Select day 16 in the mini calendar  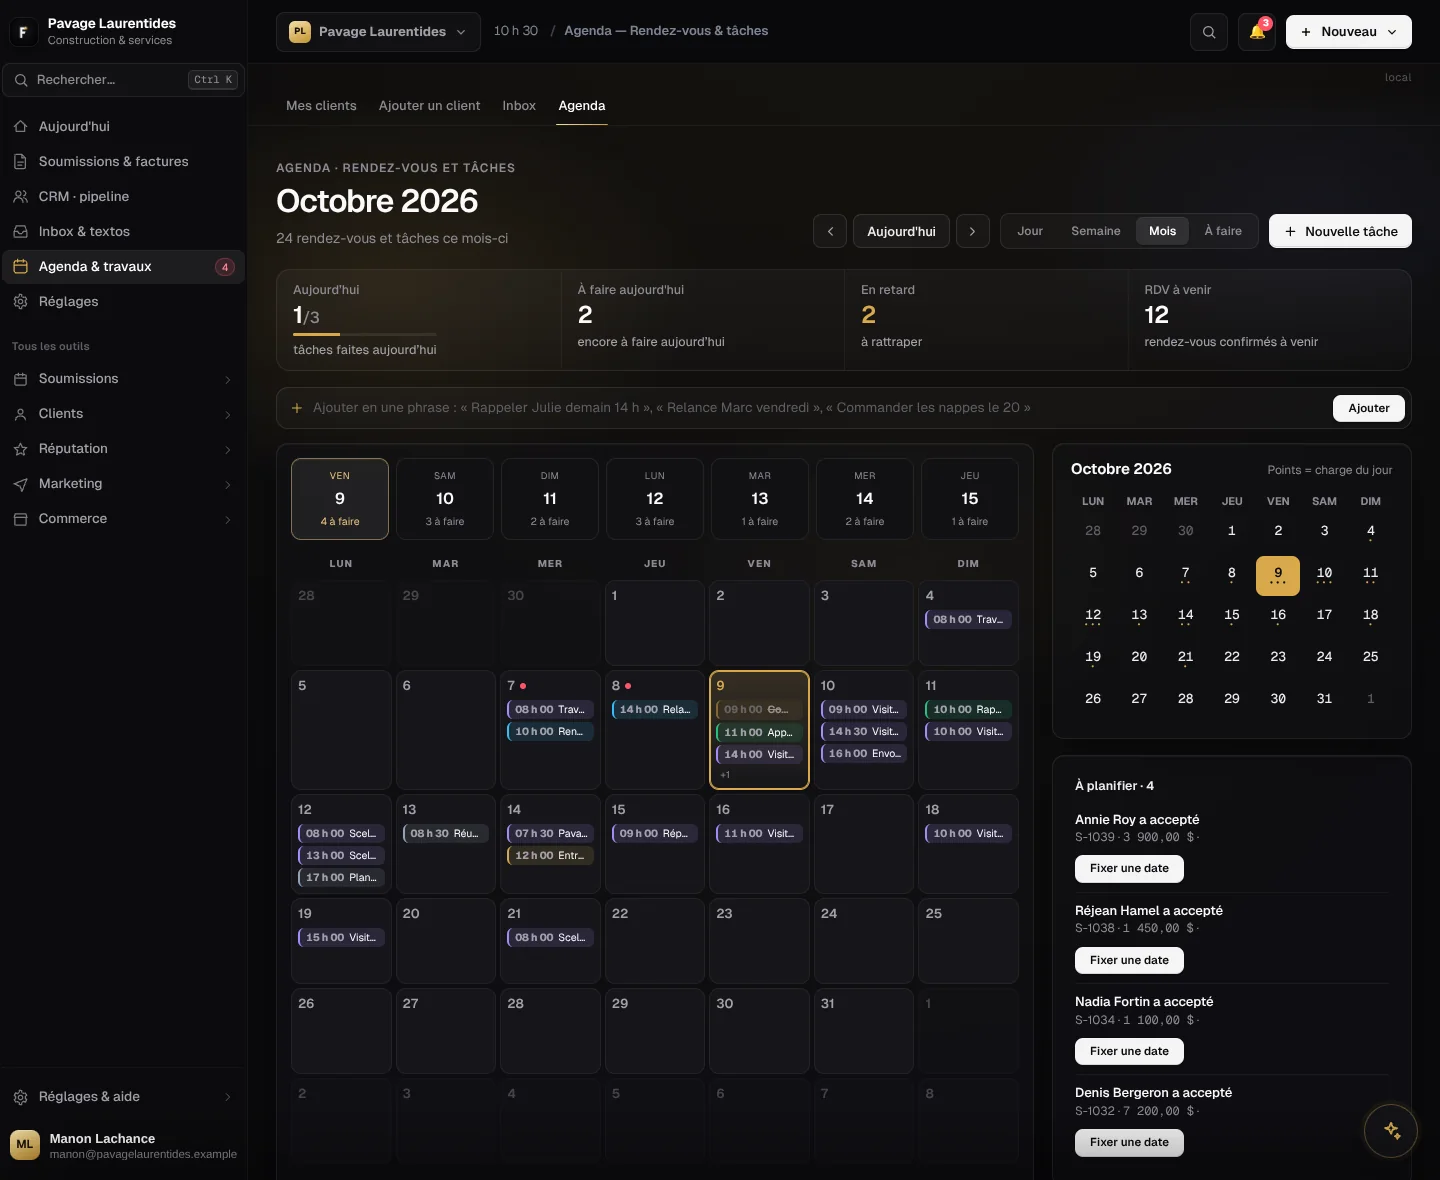click(x=1278, y=617)
